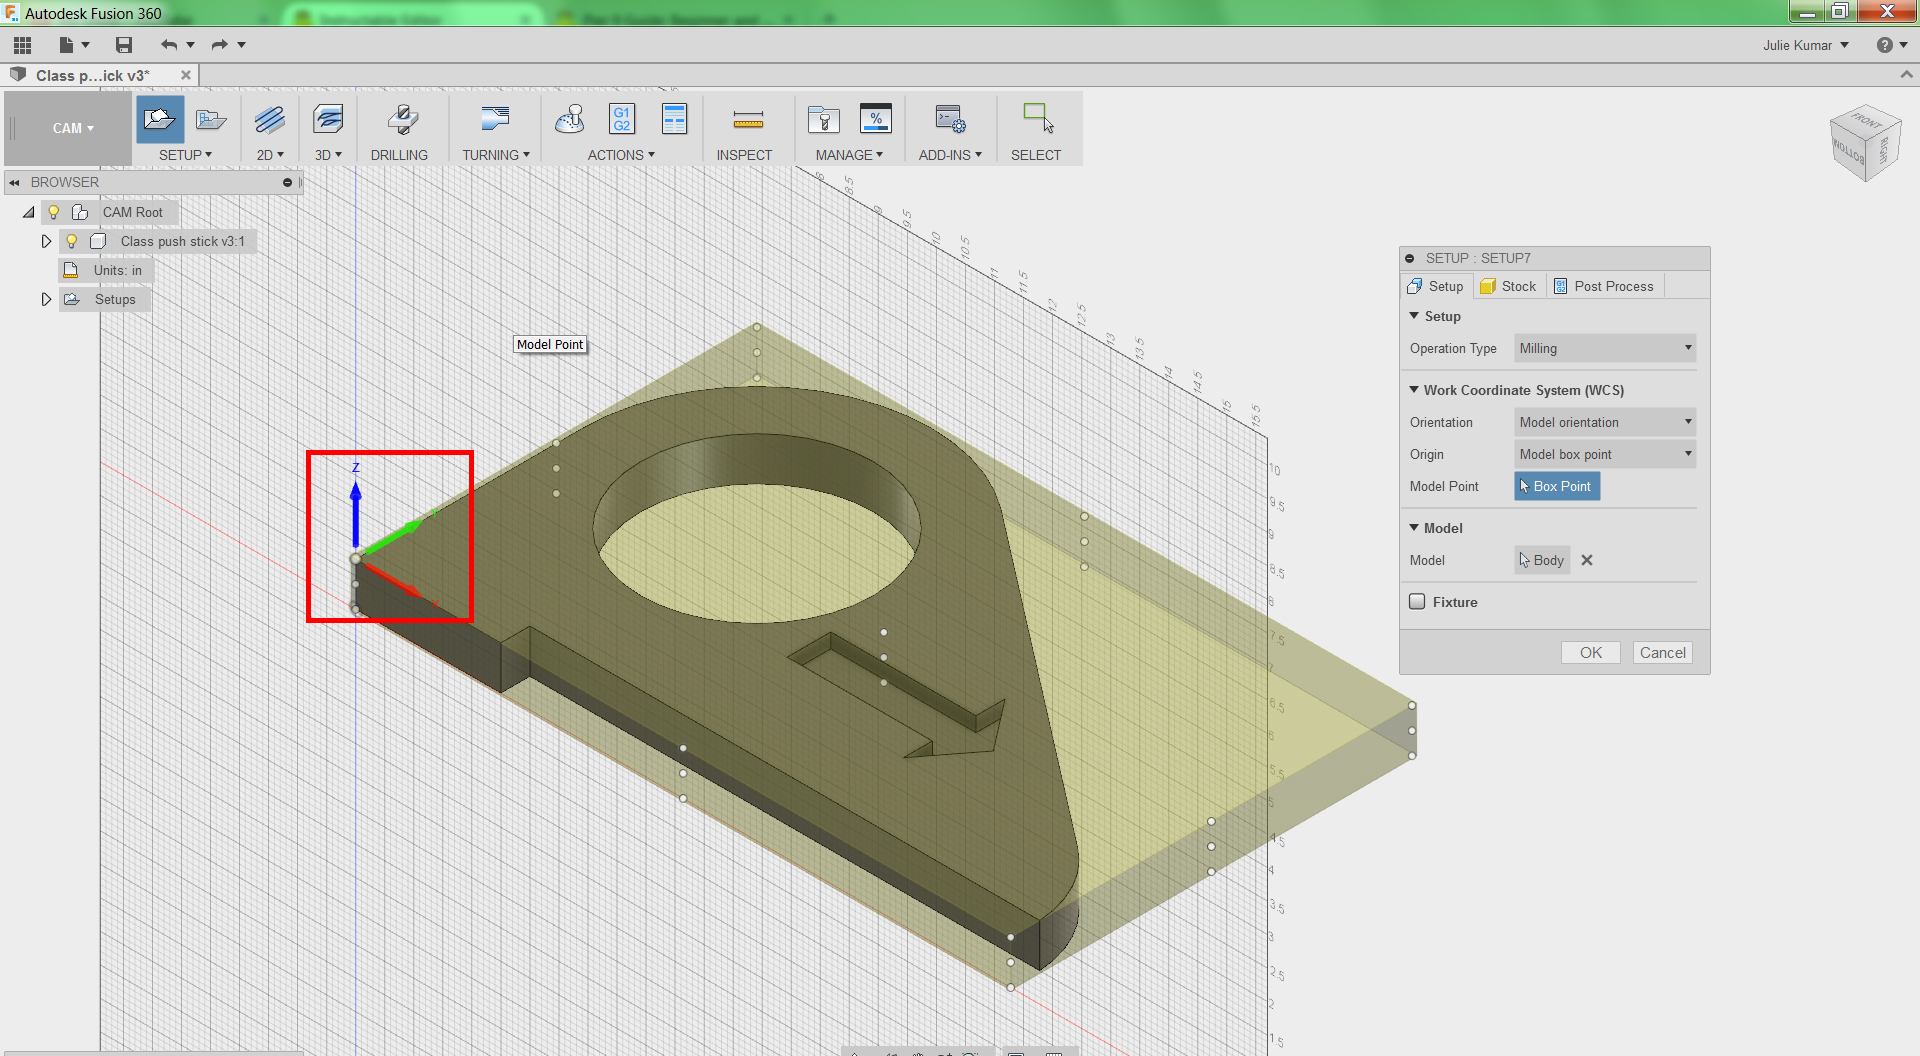Expand the Setups tree node
The height and width of the screenshot is (1056, 1920).
click(46, 299)
